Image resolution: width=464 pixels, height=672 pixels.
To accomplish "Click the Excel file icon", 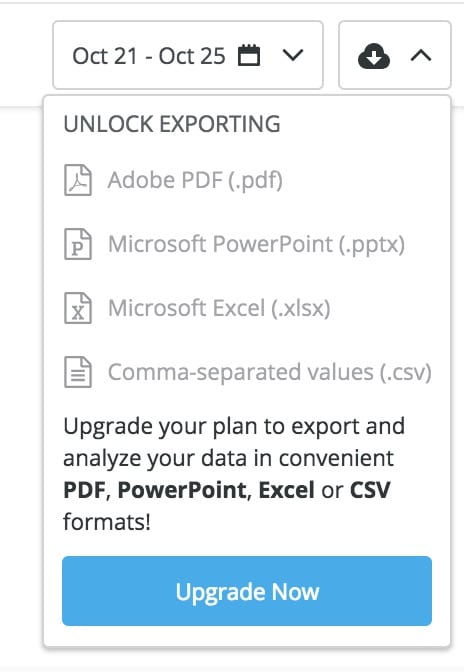I will click(78, 308).
